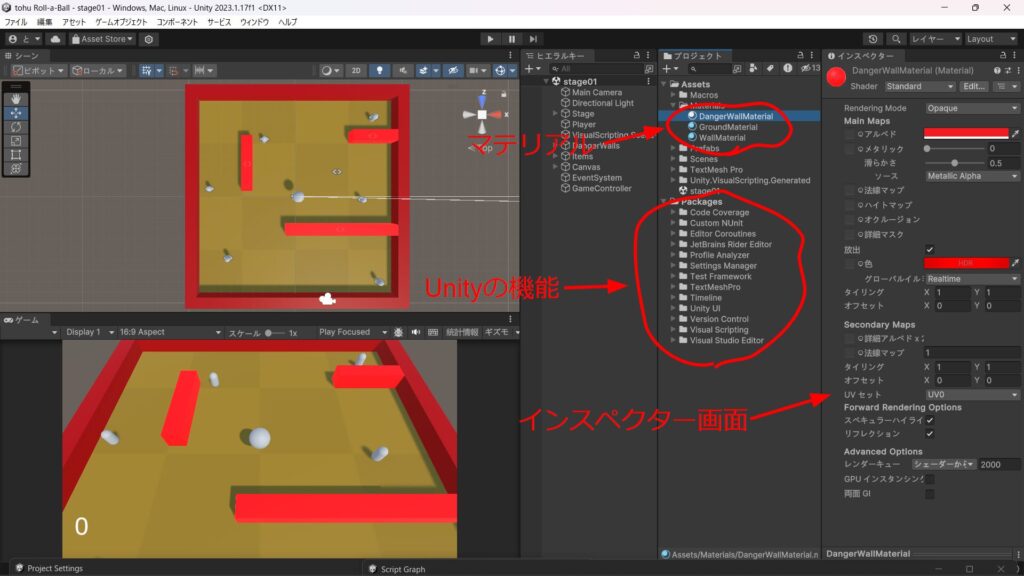1024x576 pixels.
Task: Select the Rect tool
Action: pos(16,155)
